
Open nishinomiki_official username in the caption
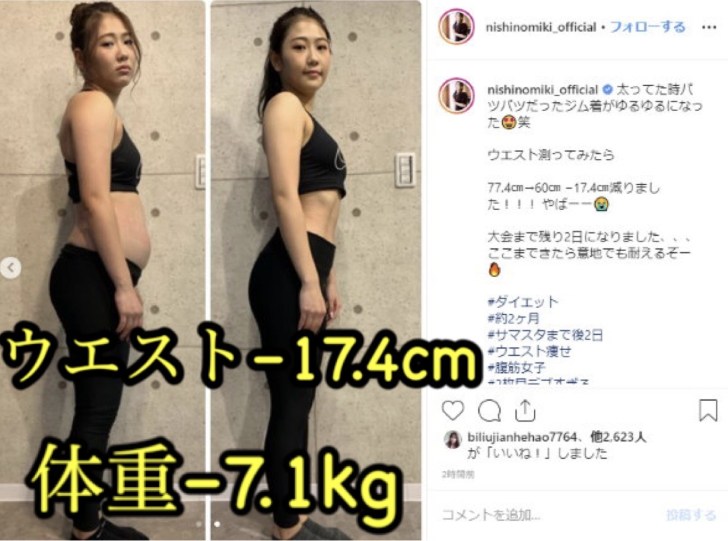click(542, 89)
